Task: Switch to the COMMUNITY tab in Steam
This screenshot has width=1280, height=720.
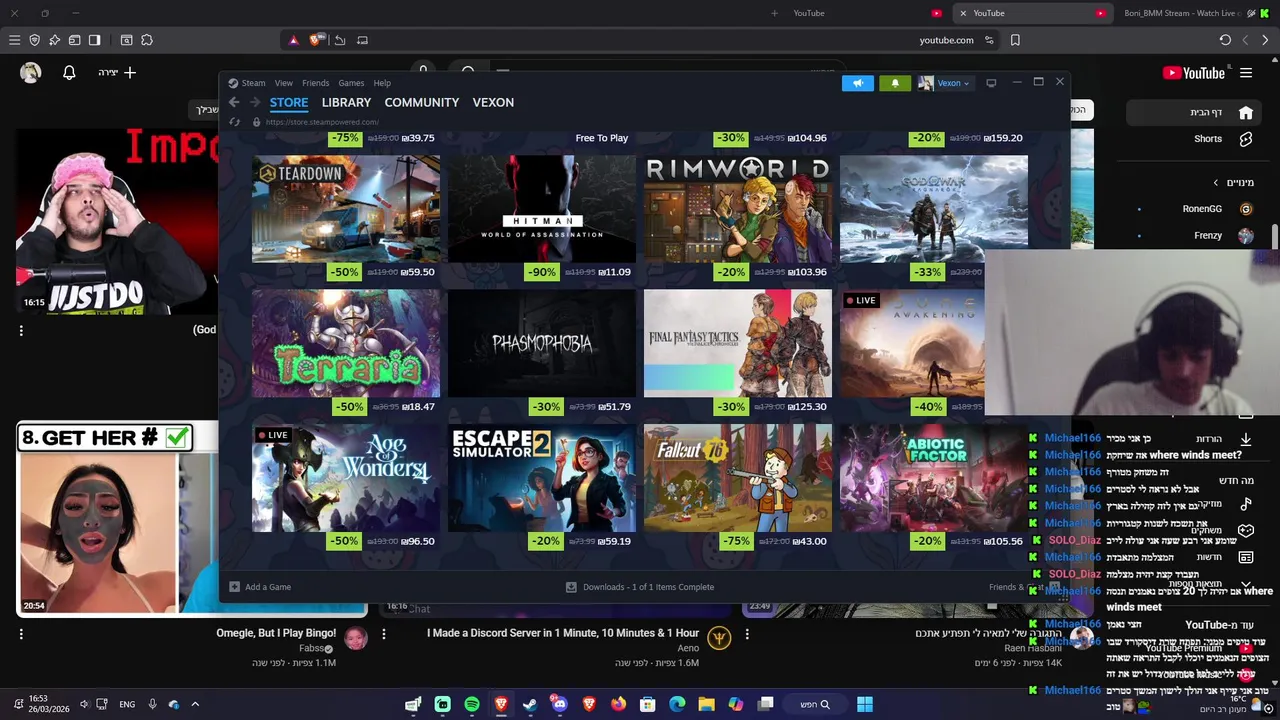Action: pyautogui.click(x=422, y=102)
